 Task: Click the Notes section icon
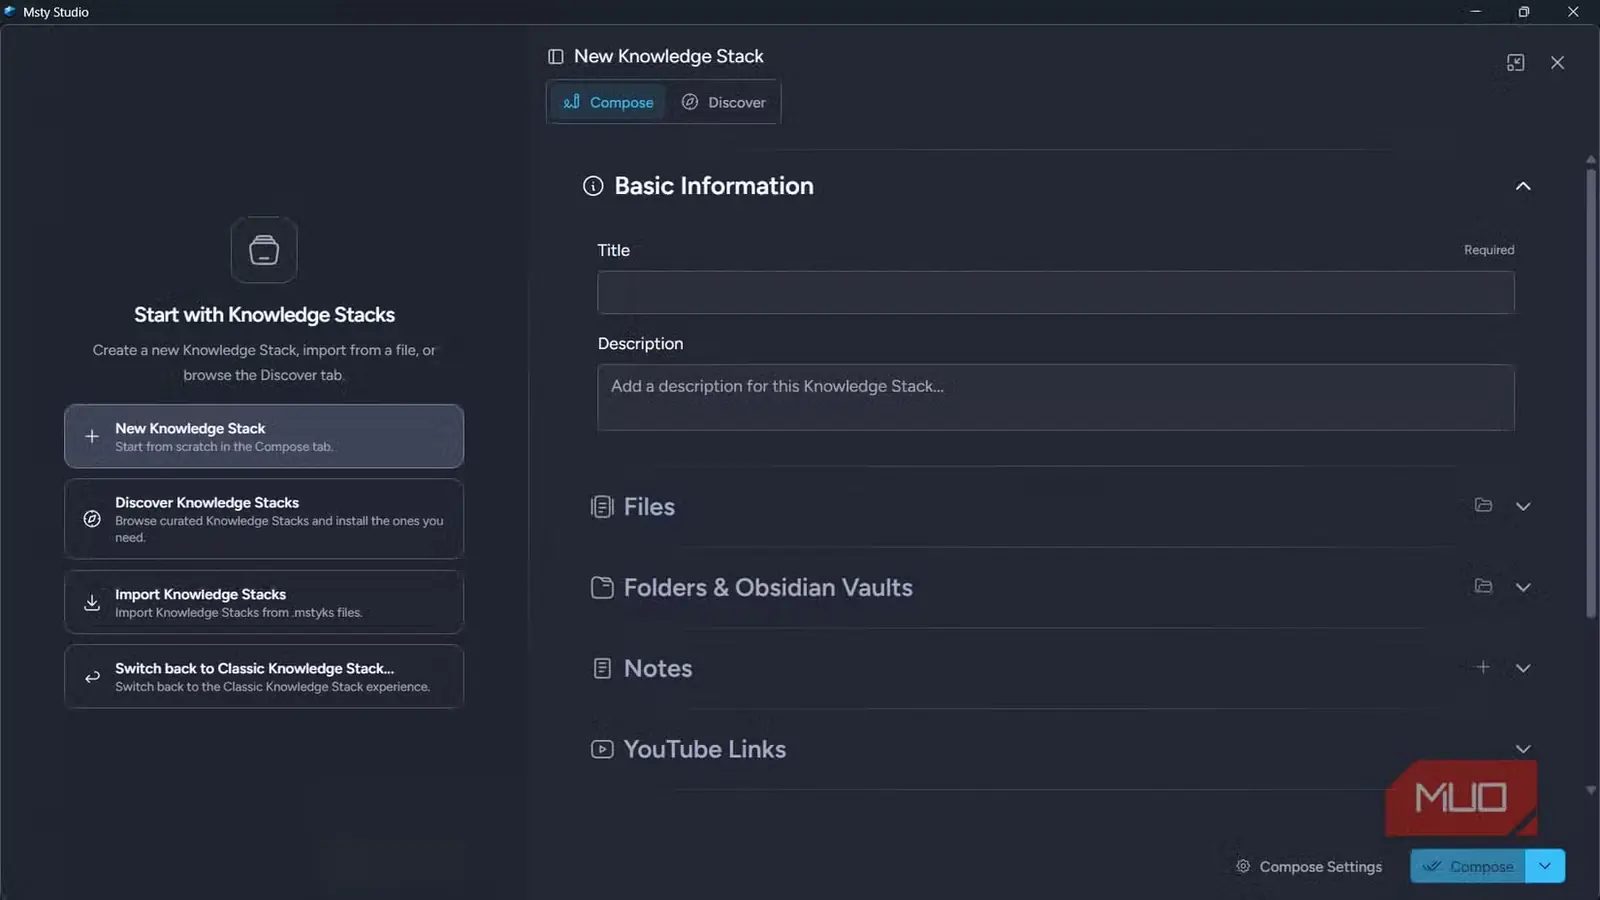(x=602, y=669)
